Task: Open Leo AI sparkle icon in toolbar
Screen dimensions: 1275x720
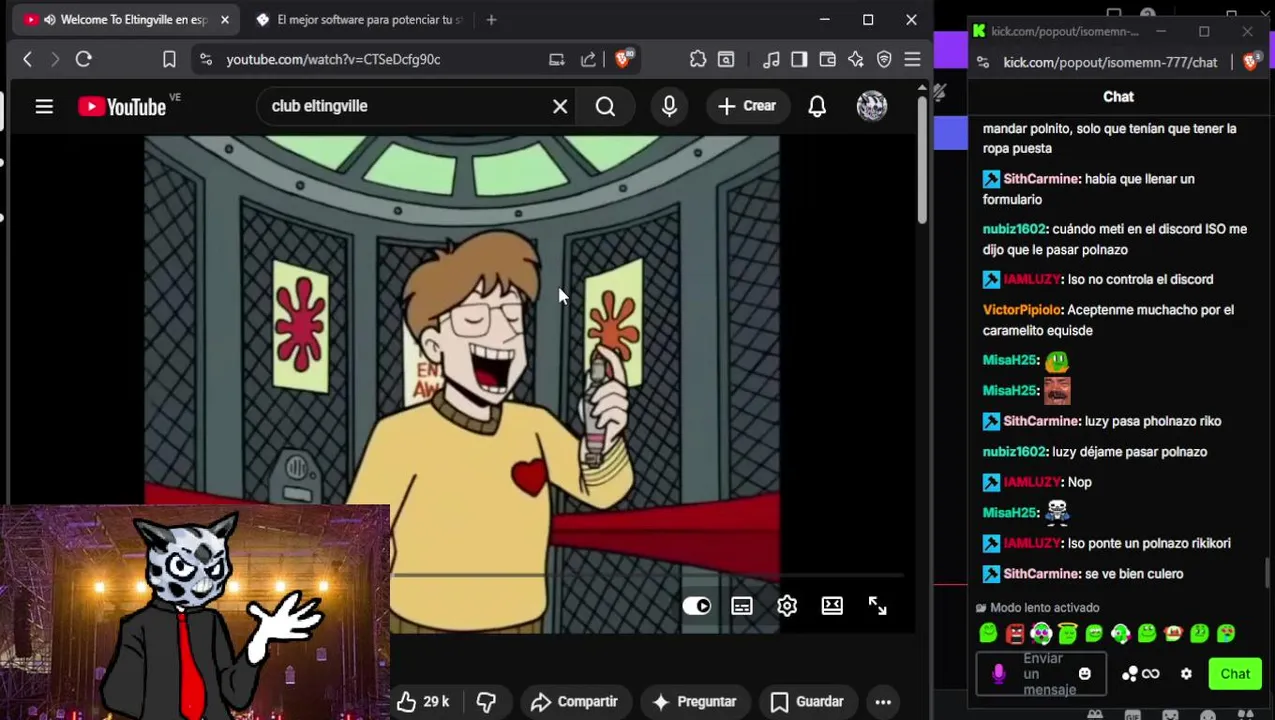Action: 855,60
